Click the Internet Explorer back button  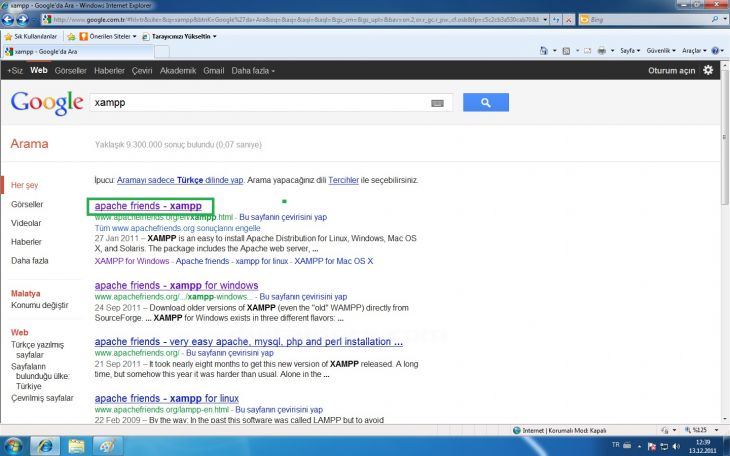click(12, 19)
